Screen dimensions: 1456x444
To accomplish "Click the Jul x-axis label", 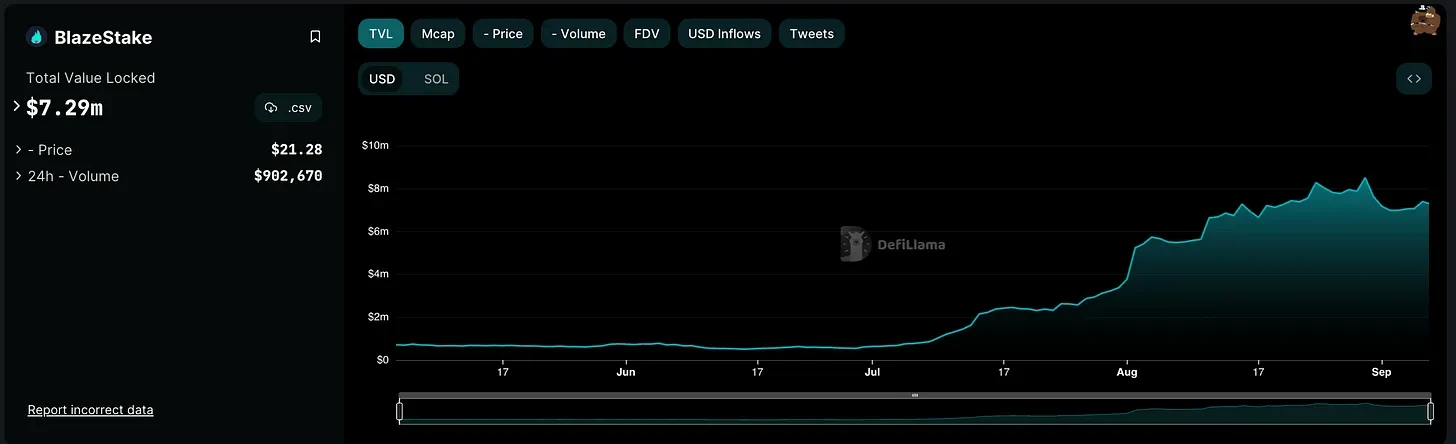I will click(872, 372).
